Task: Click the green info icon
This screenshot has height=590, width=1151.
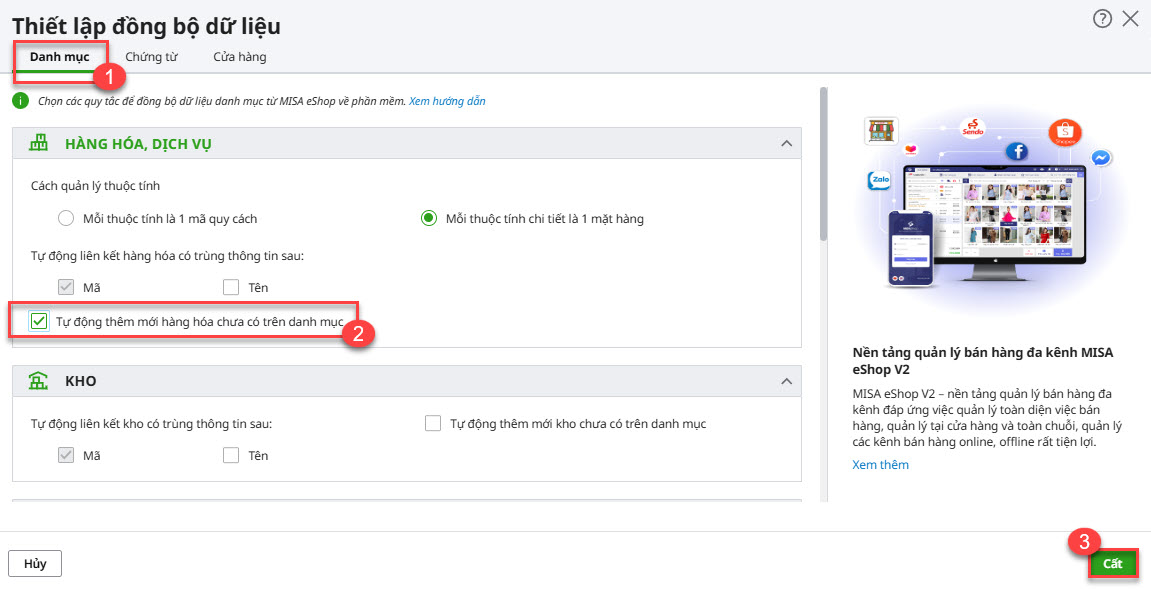Action: click(x=20, y=101)
